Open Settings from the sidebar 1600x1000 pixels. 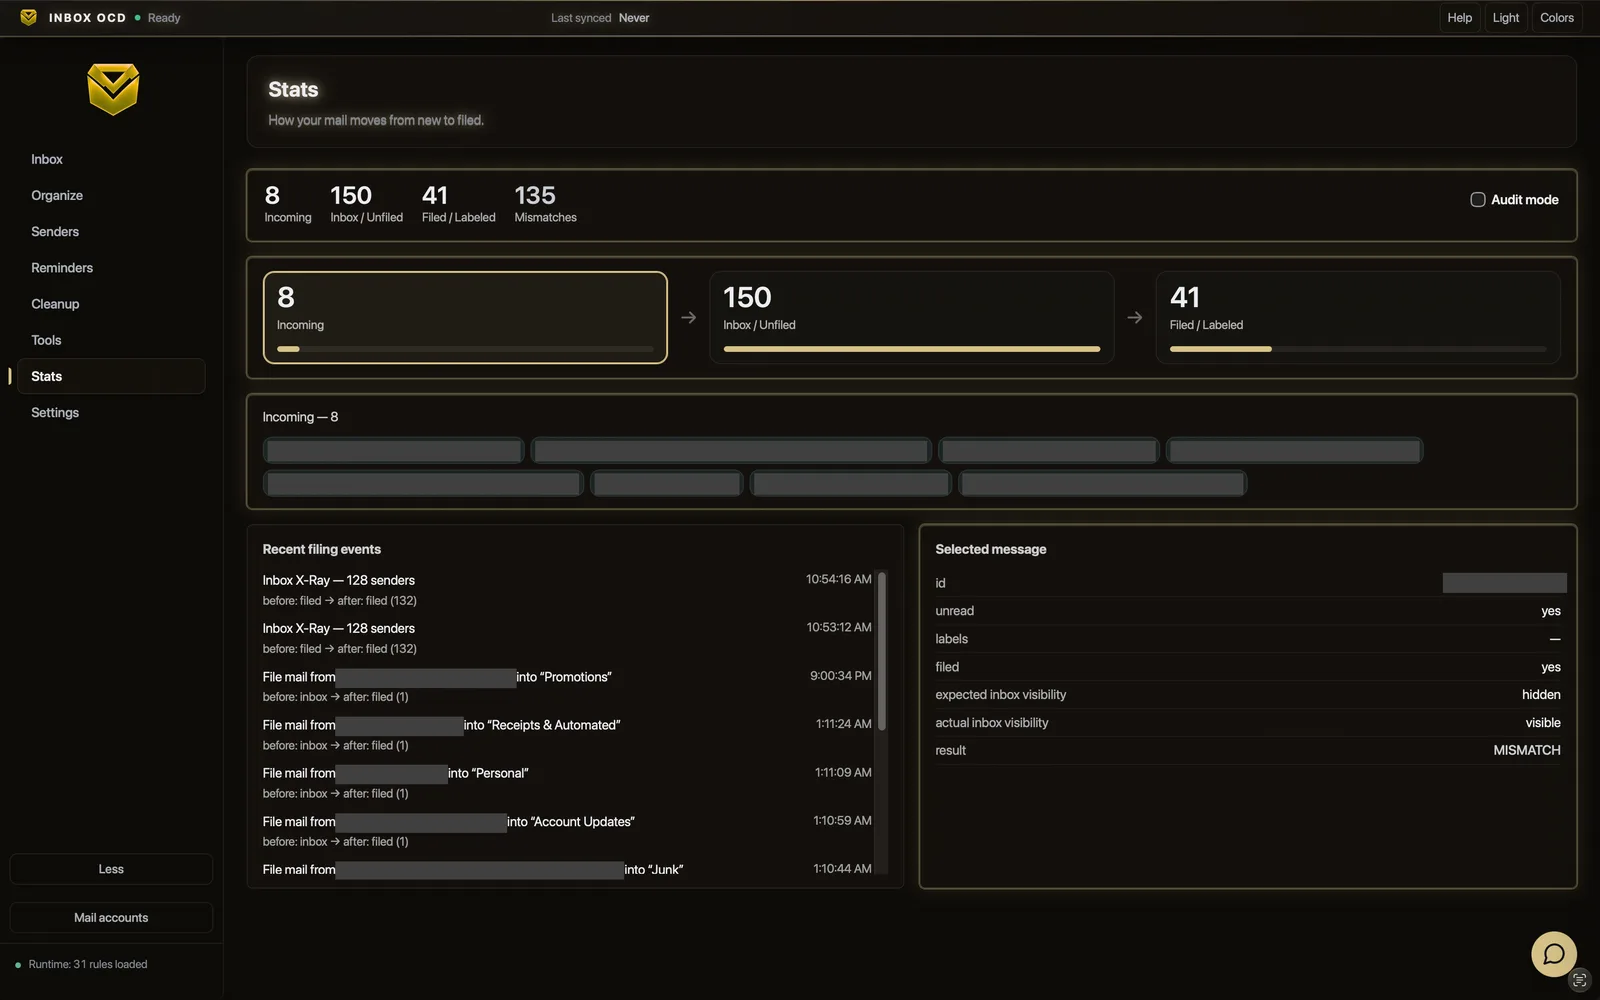pos(111,412)
